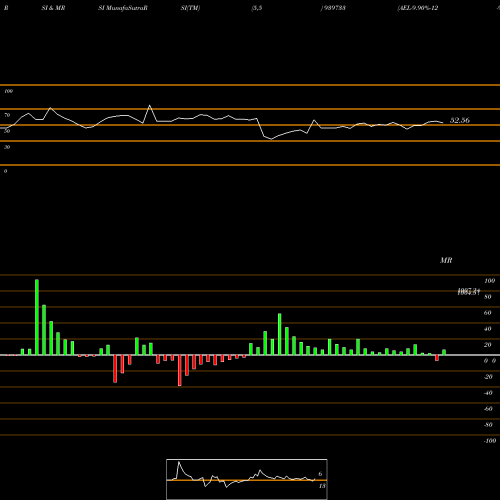
Task: Click the RSI value label 52.56
Action: click(460, 120)
